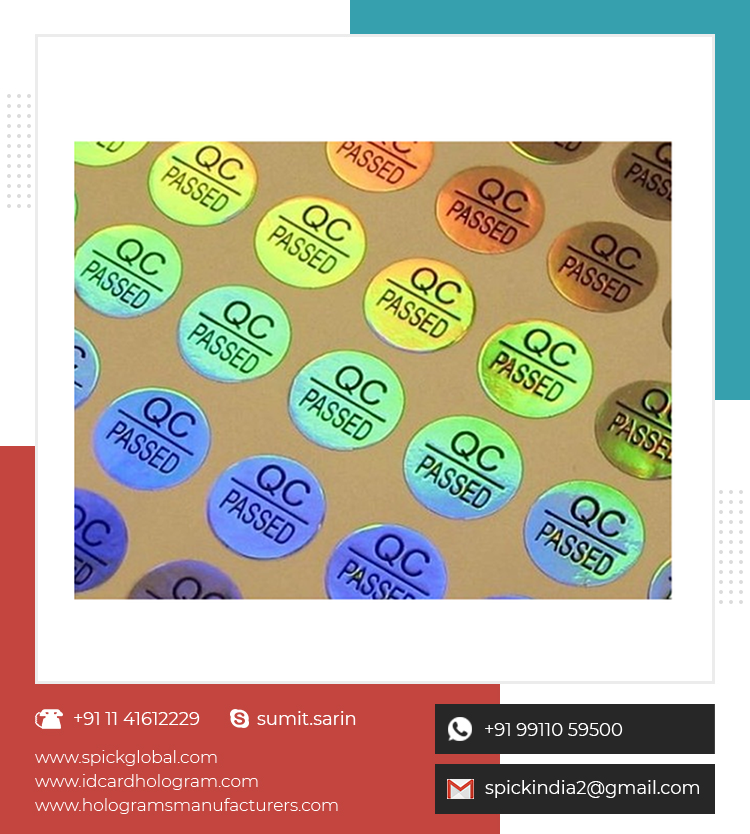Click the red block on the left side
This screenshot has width=750, height=834.
[x=17, y=638]
